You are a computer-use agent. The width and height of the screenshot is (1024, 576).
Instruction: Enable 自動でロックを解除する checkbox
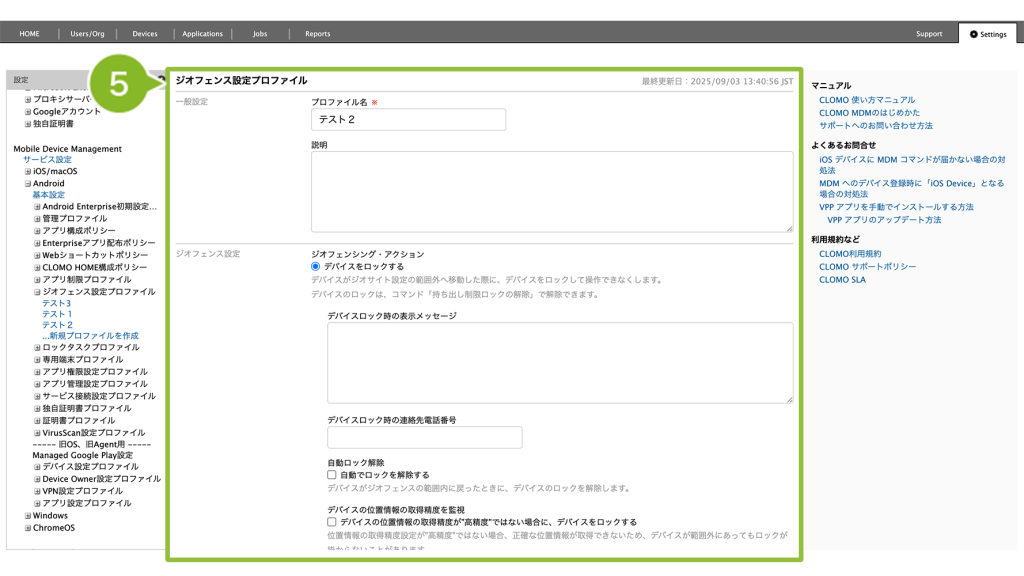pos(332,475)
